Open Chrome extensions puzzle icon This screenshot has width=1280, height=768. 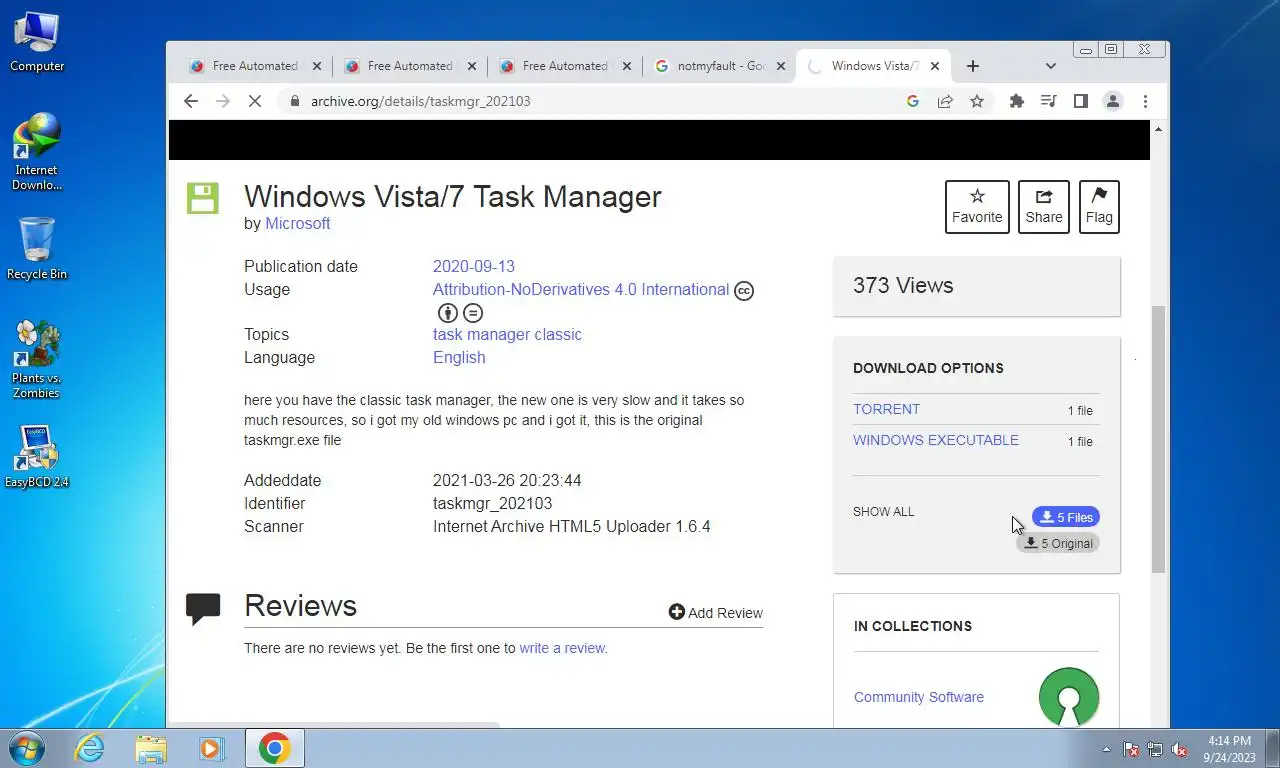coord(1017,101)
